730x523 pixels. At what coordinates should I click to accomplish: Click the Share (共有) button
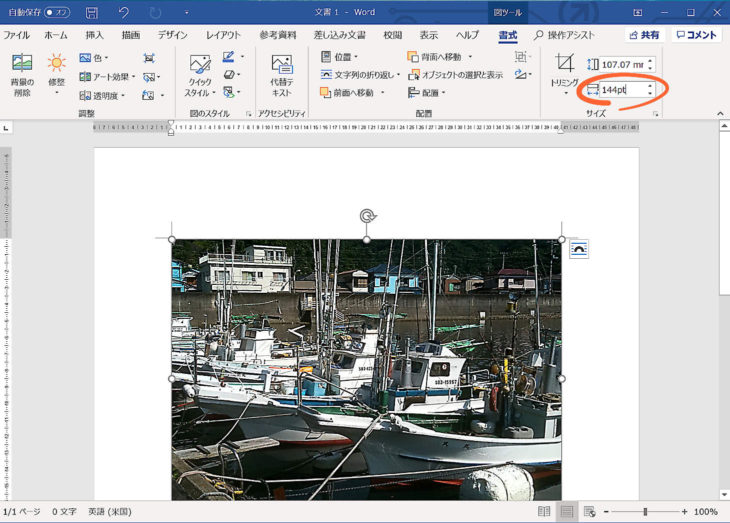click(x=643, y=35)
